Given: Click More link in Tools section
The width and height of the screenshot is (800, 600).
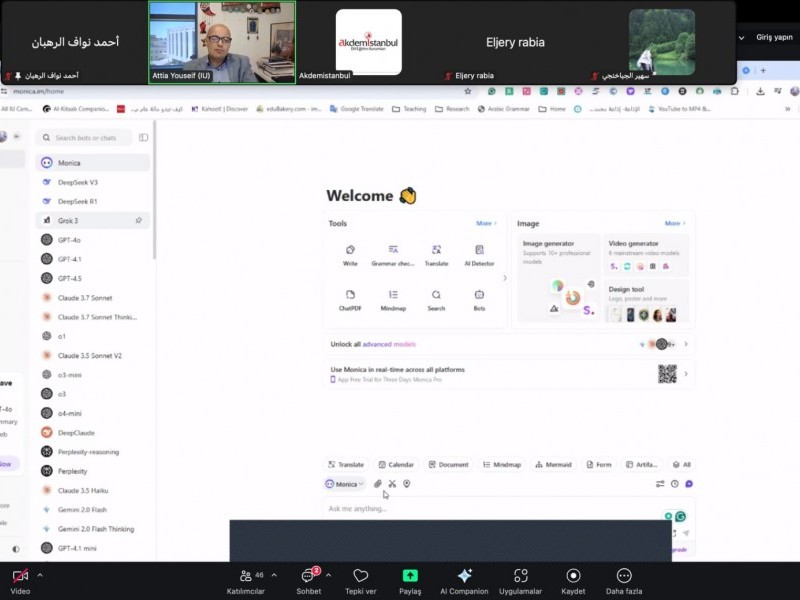Looking at the screenshot, I should [486, 223].
